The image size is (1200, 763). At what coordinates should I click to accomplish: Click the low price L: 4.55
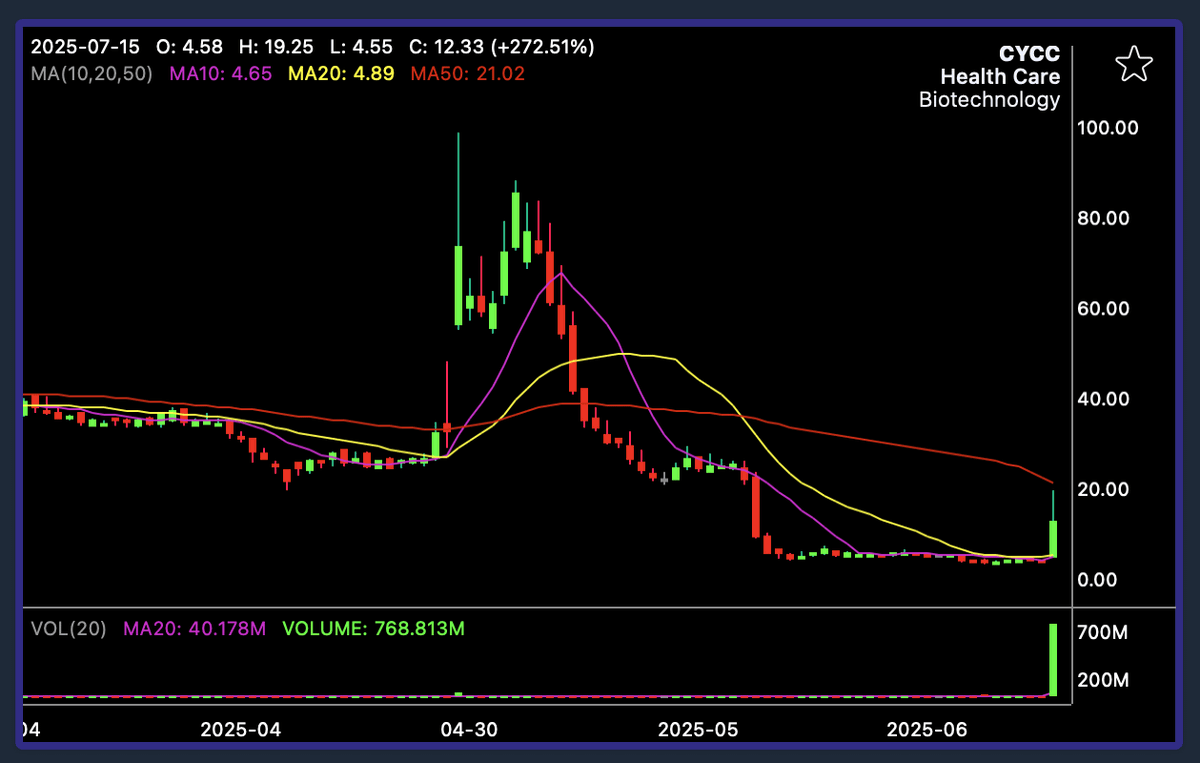(359, 47)
